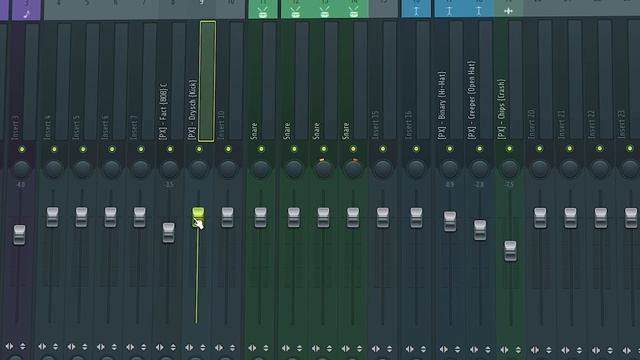
Task: Select the 'Insert 7' track label
Action: coord(134,128)
